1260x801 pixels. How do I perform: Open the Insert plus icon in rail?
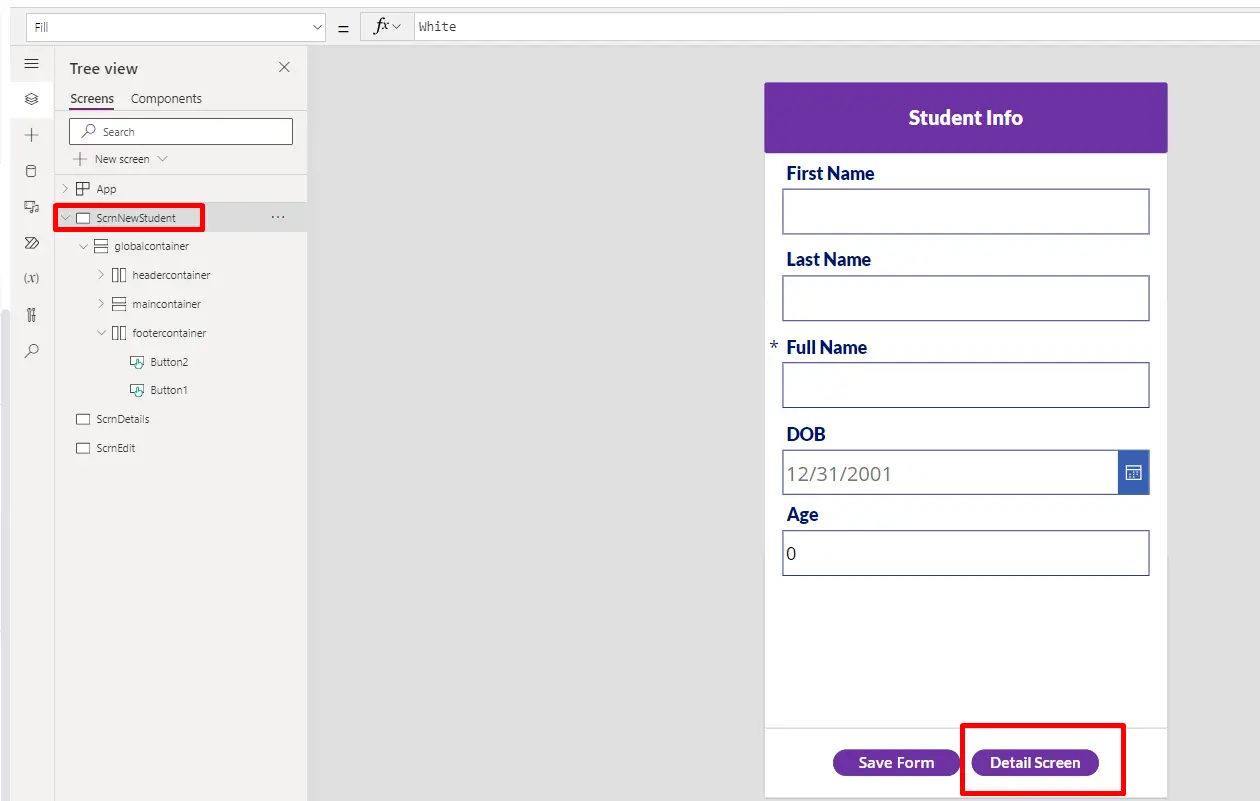point(31,135)
